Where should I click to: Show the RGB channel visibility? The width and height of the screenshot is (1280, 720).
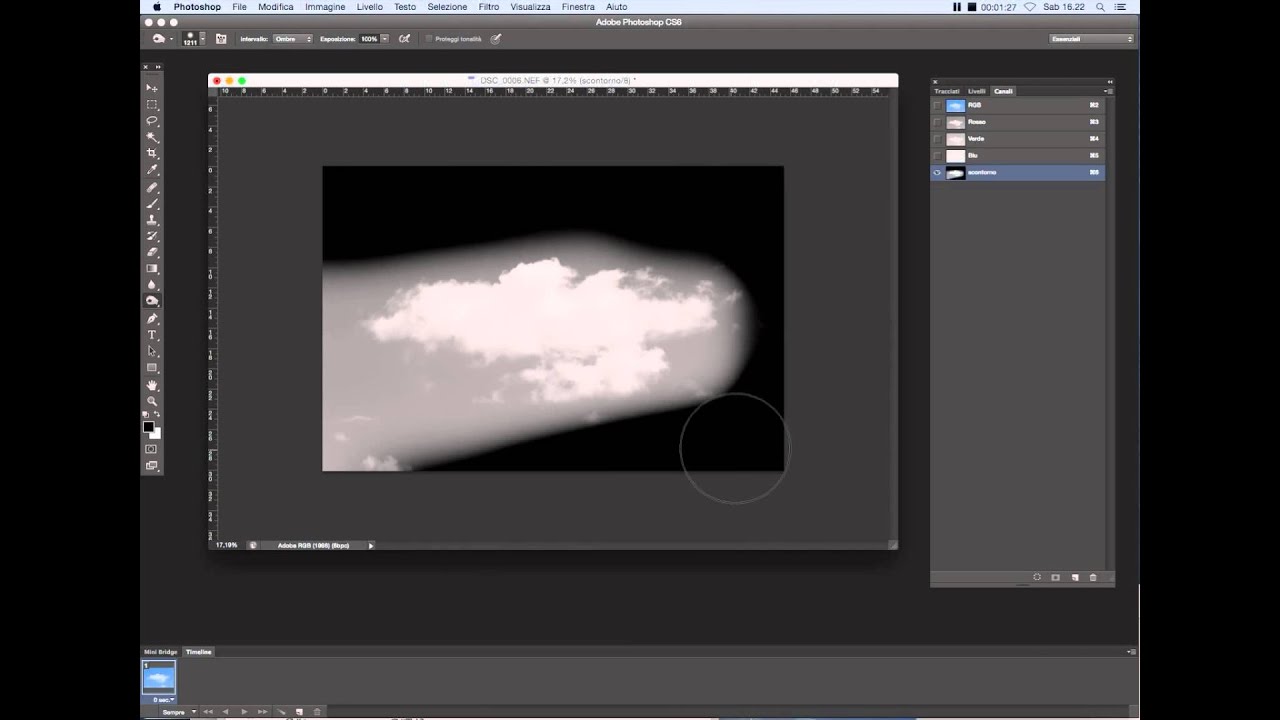point(937,105)
